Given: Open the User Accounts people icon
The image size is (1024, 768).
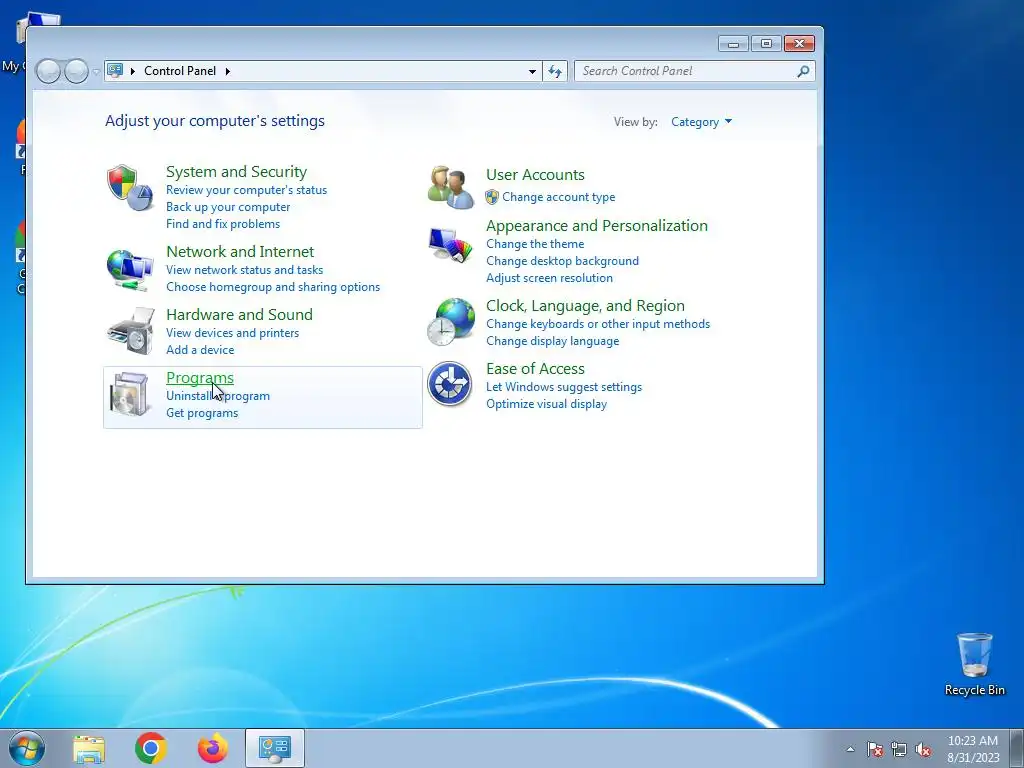Looking at the screenshot, I should [x=451, y=187].
